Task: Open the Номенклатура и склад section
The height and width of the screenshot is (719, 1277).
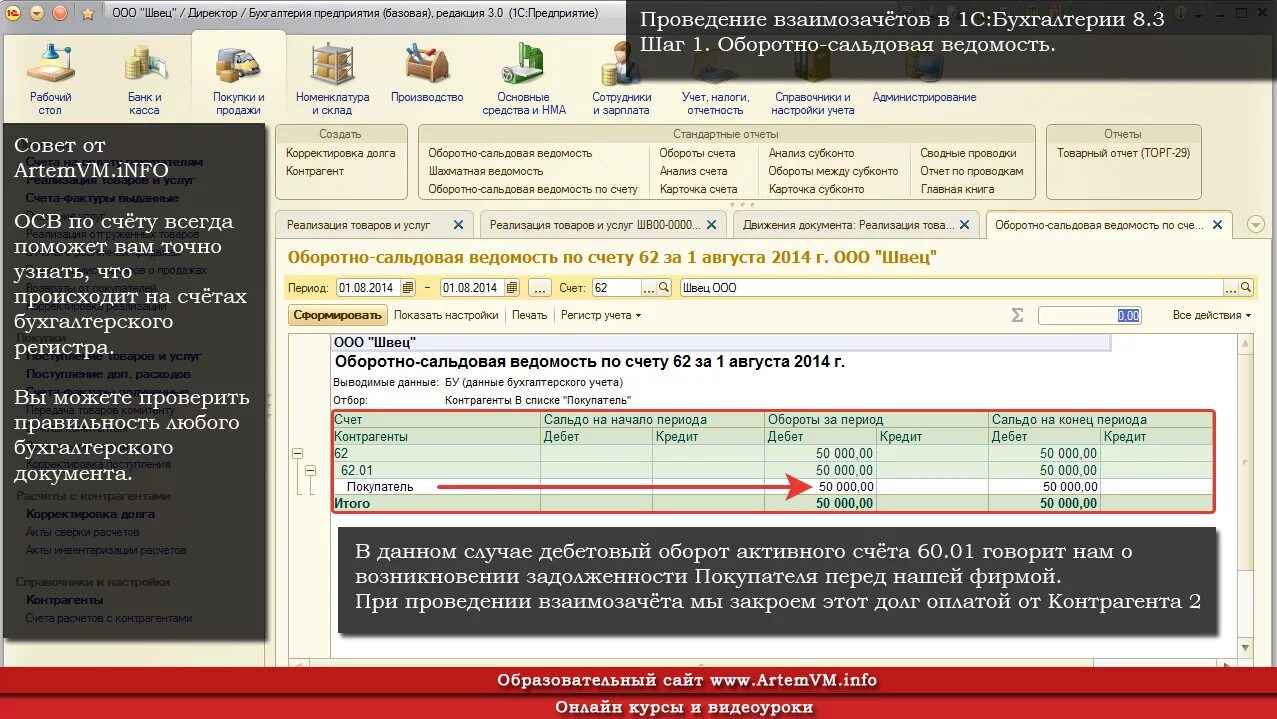Action: 333,79
